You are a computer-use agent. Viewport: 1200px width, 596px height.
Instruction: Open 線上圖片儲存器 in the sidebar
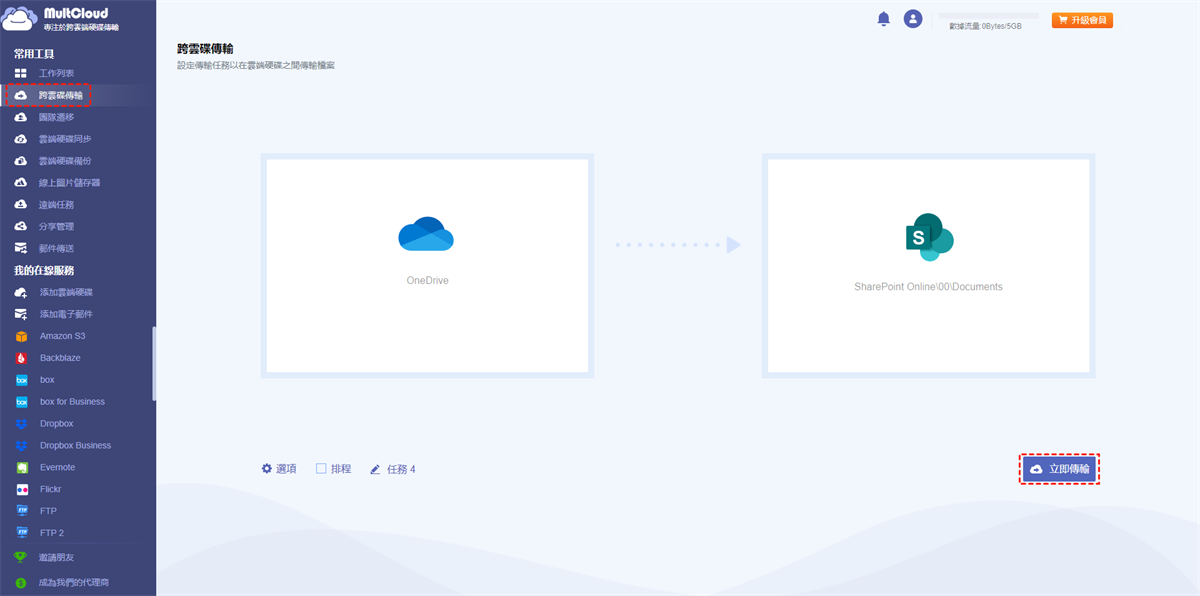pyautogui.click(x=69, y=183)
